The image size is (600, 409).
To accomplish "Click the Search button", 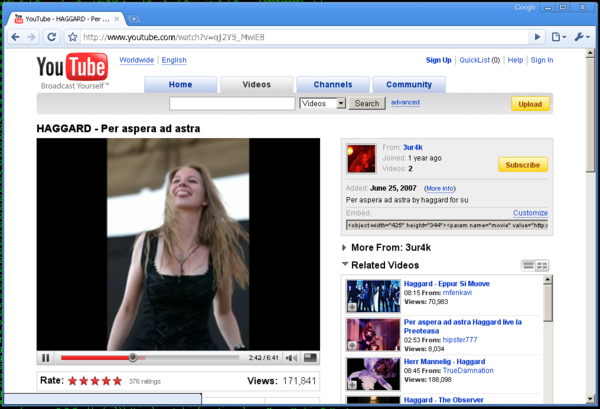I will pyautogui.click(x=367, y=103).
